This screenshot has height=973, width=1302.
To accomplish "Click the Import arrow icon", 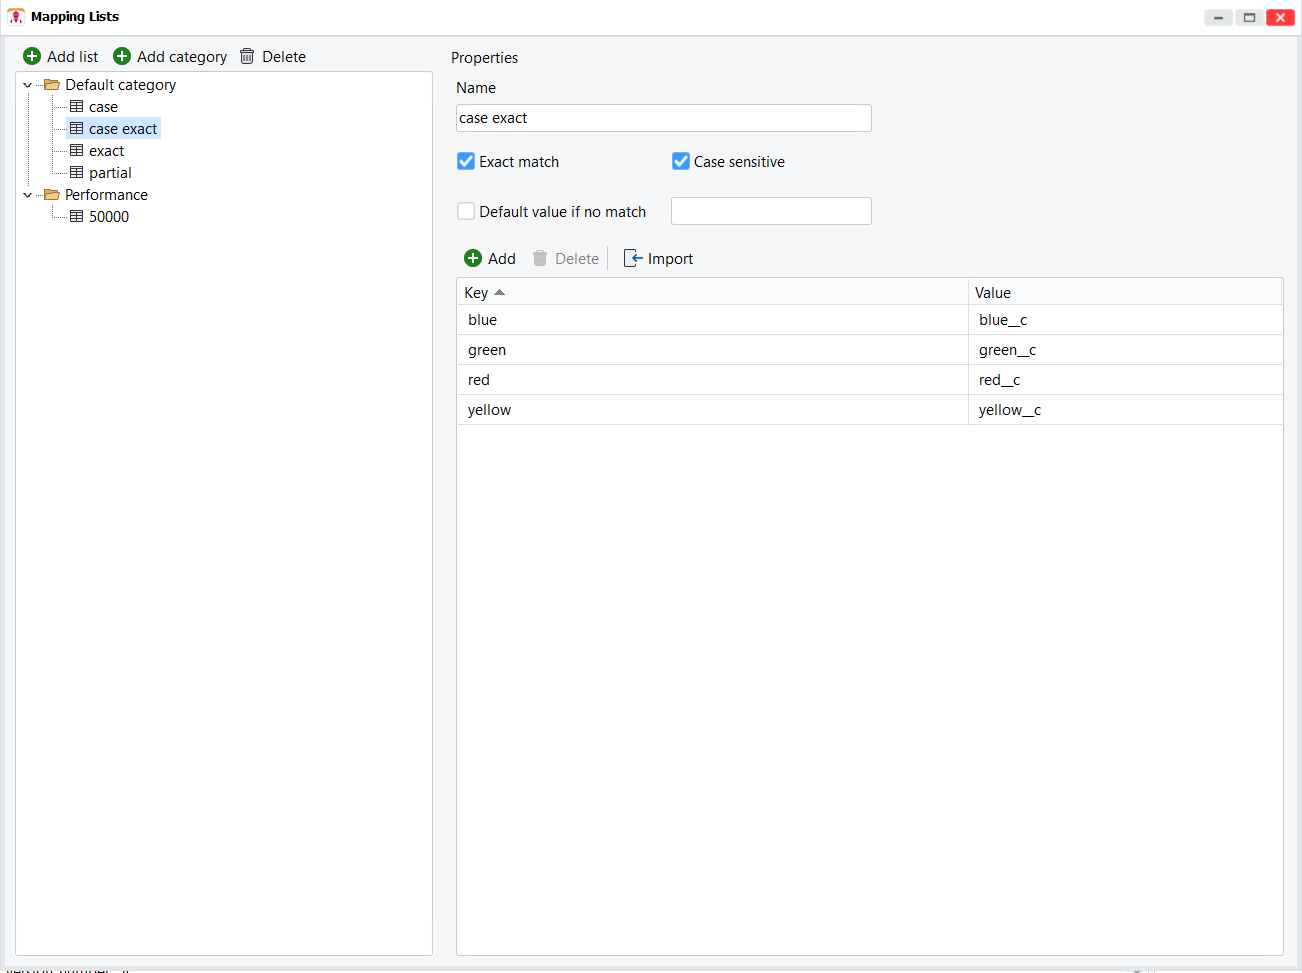I will [x=633, y=259].
